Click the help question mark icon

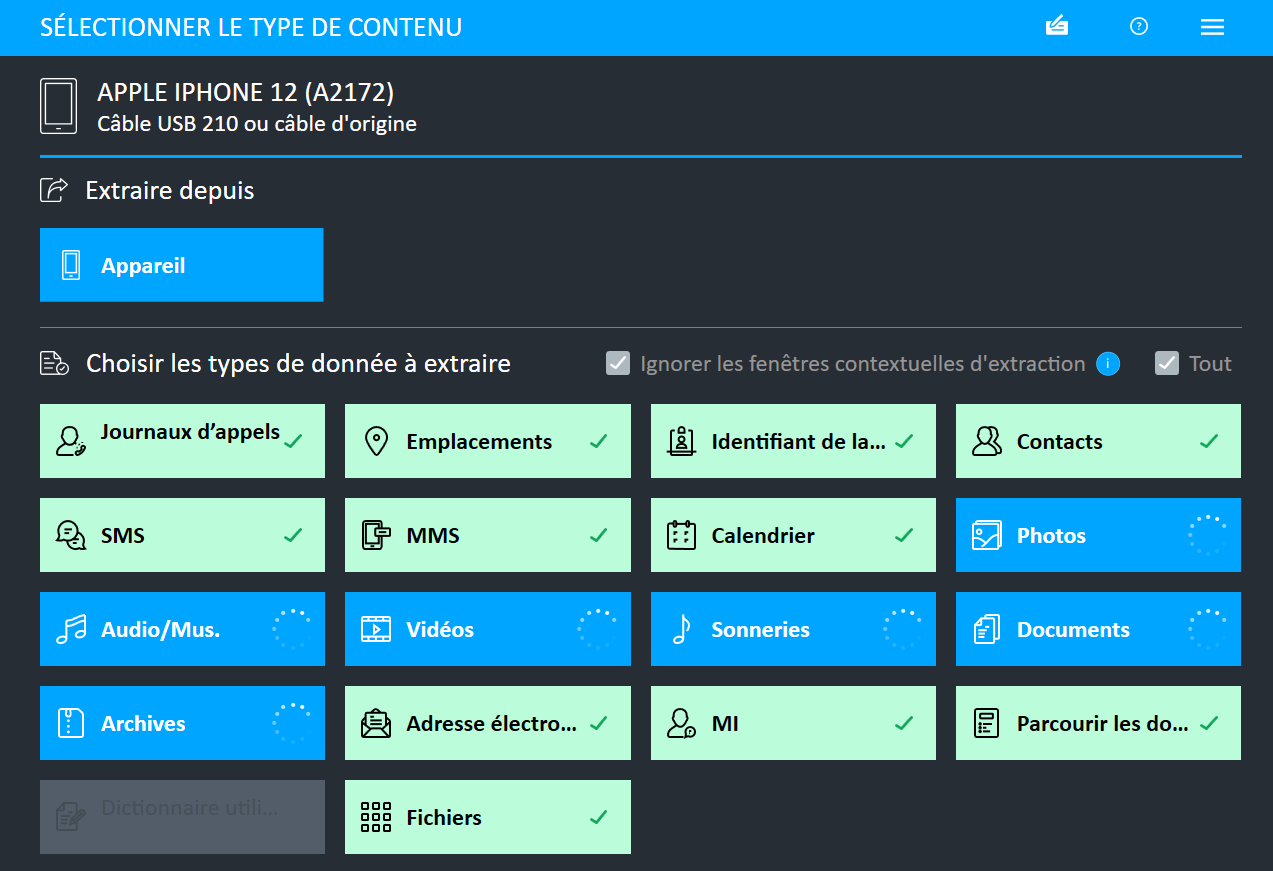click(1138, 27)
